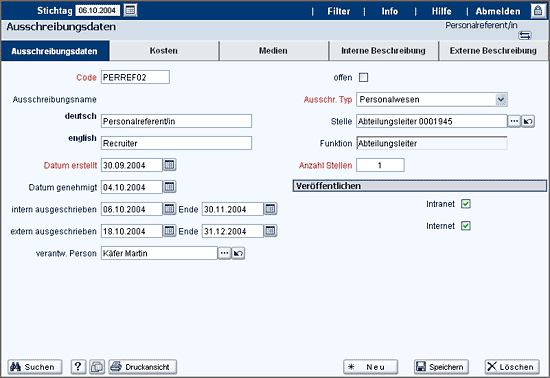Viewport: 550px width, 378px height.
Task: Click the Suchen button
Action: (x=35, y=367)
